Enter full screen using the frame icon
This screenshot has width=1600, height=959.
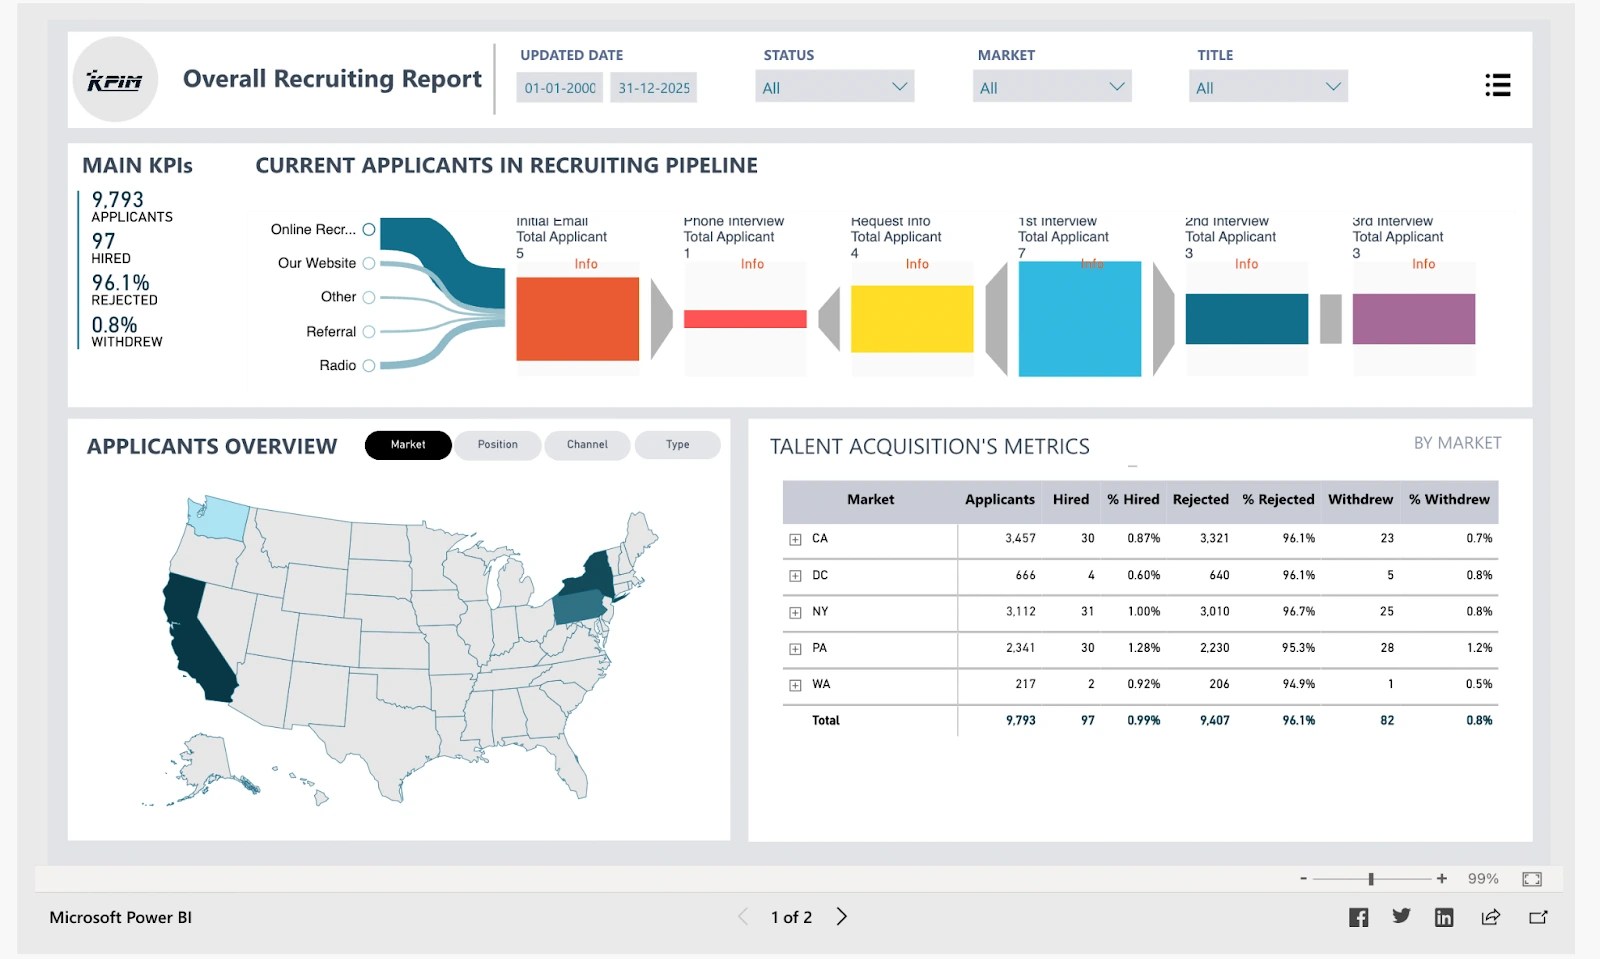(1532, 878)
